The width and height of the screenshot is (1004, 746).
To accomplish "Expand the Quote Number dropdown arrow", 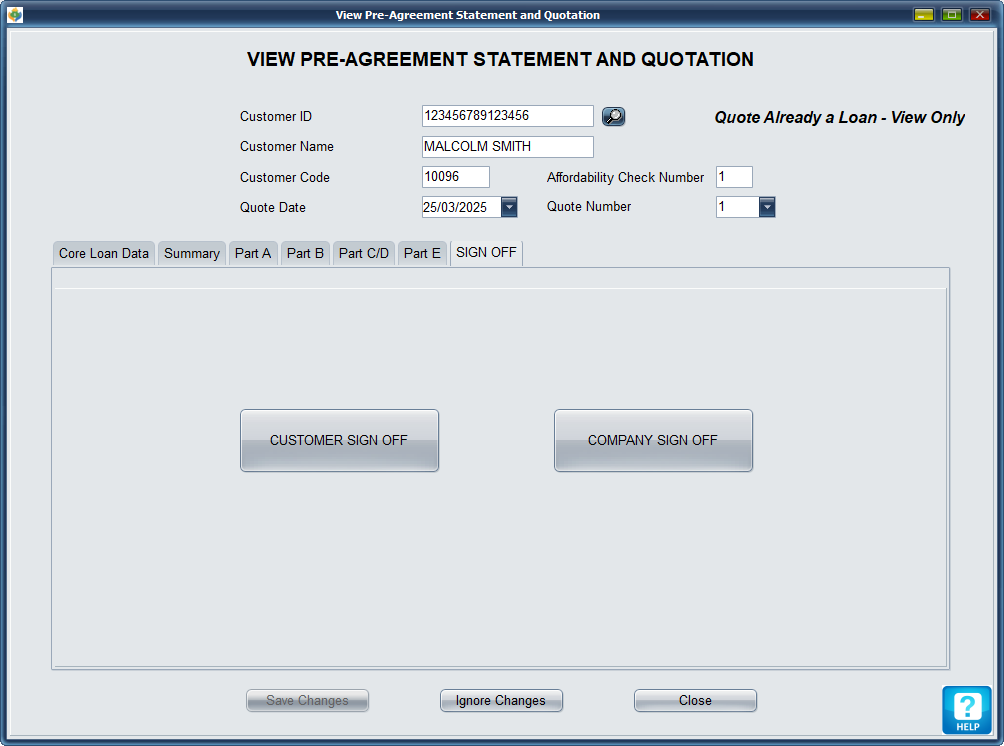I will tap(767, 207).
